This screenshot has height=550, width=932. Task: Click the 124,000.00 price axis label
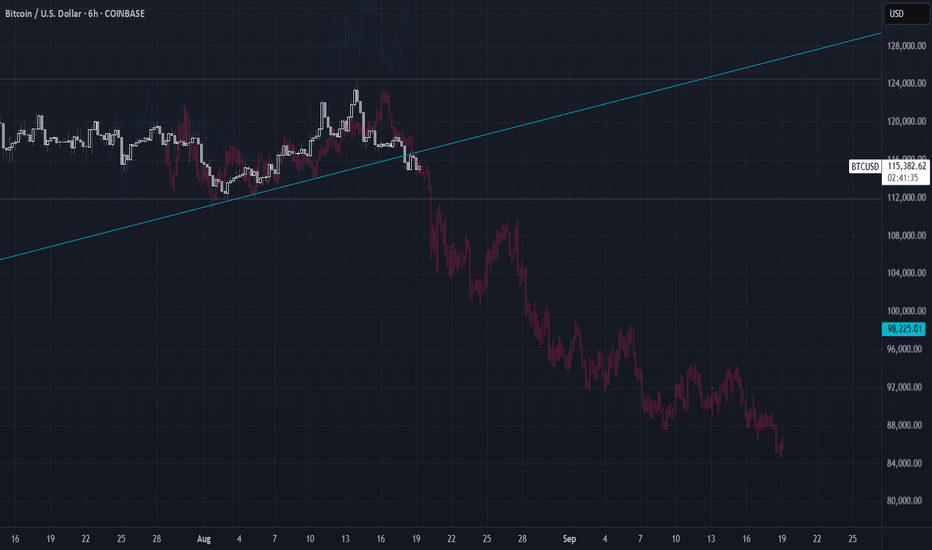pos(906,83)
